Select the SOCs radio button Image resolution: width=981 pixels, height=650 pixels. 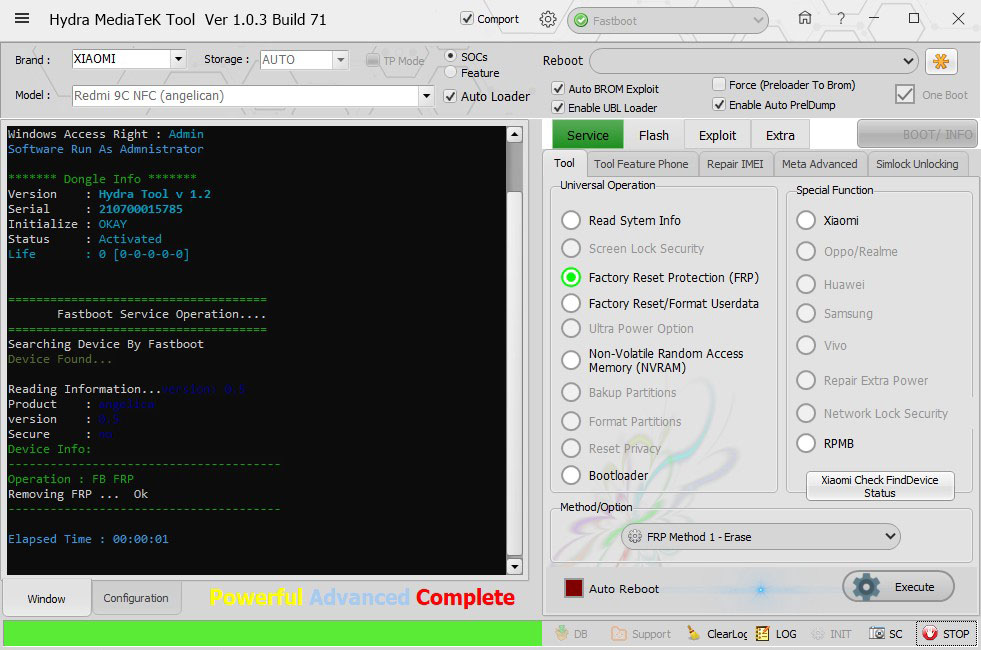(450, 56)
